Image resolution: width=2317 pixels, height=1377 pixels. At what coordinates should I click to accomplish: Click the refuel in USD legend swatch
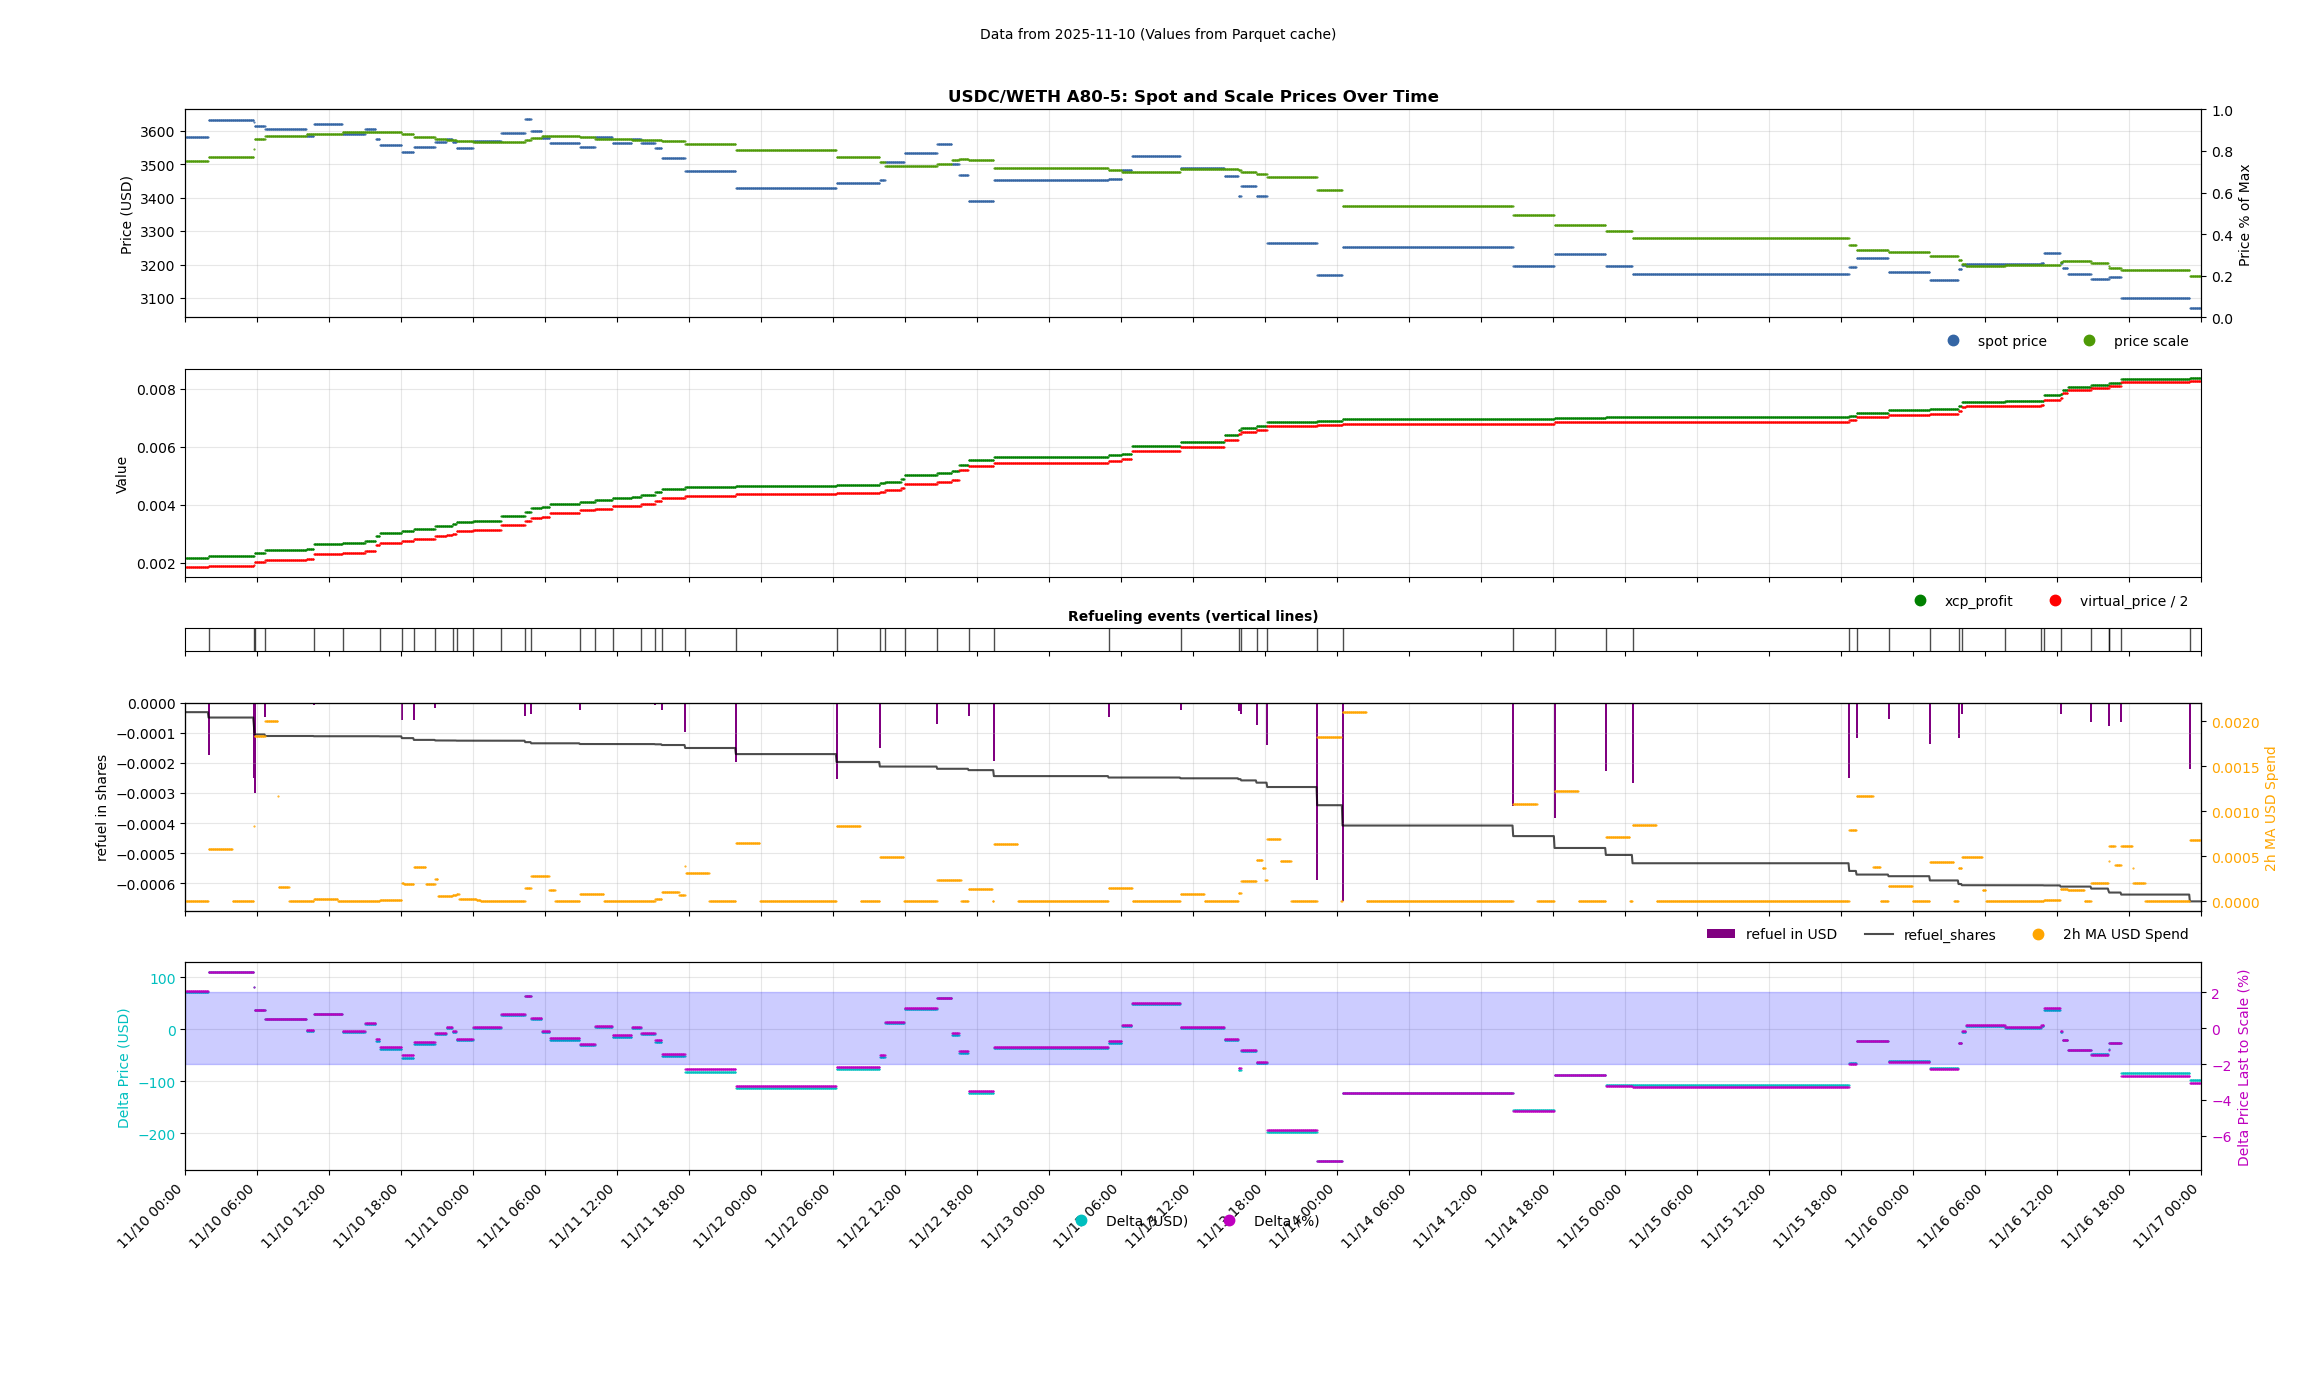pos(1720,934)
